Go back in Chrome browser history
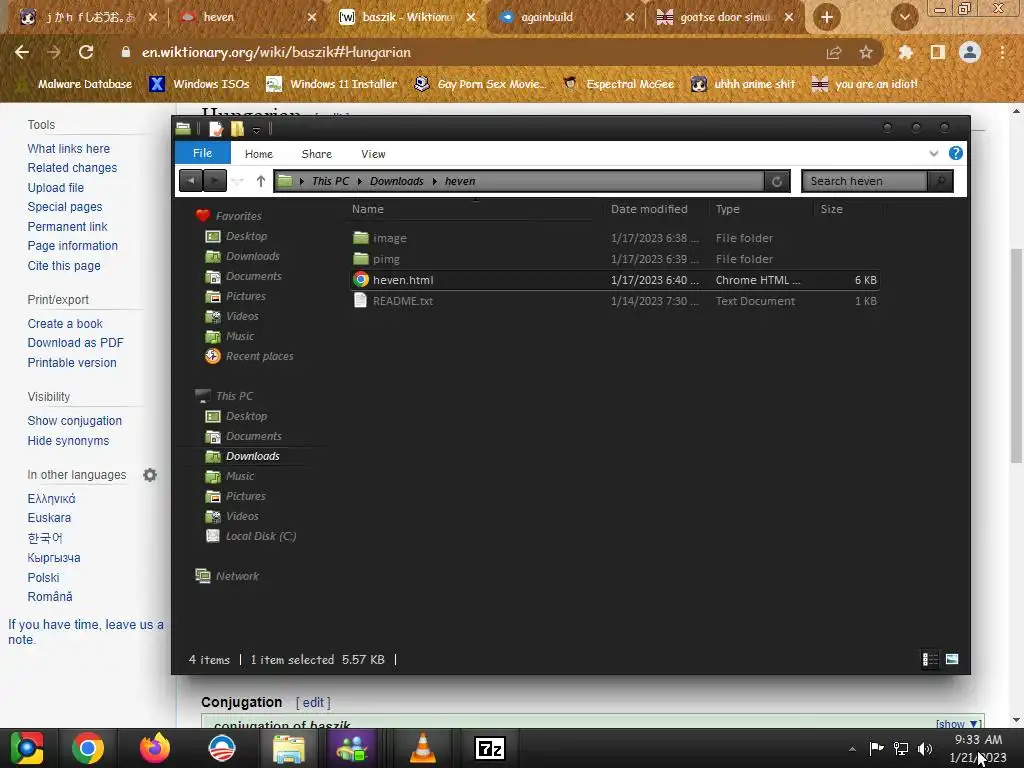Screen dimensions: 1024x768 (22, 52)
